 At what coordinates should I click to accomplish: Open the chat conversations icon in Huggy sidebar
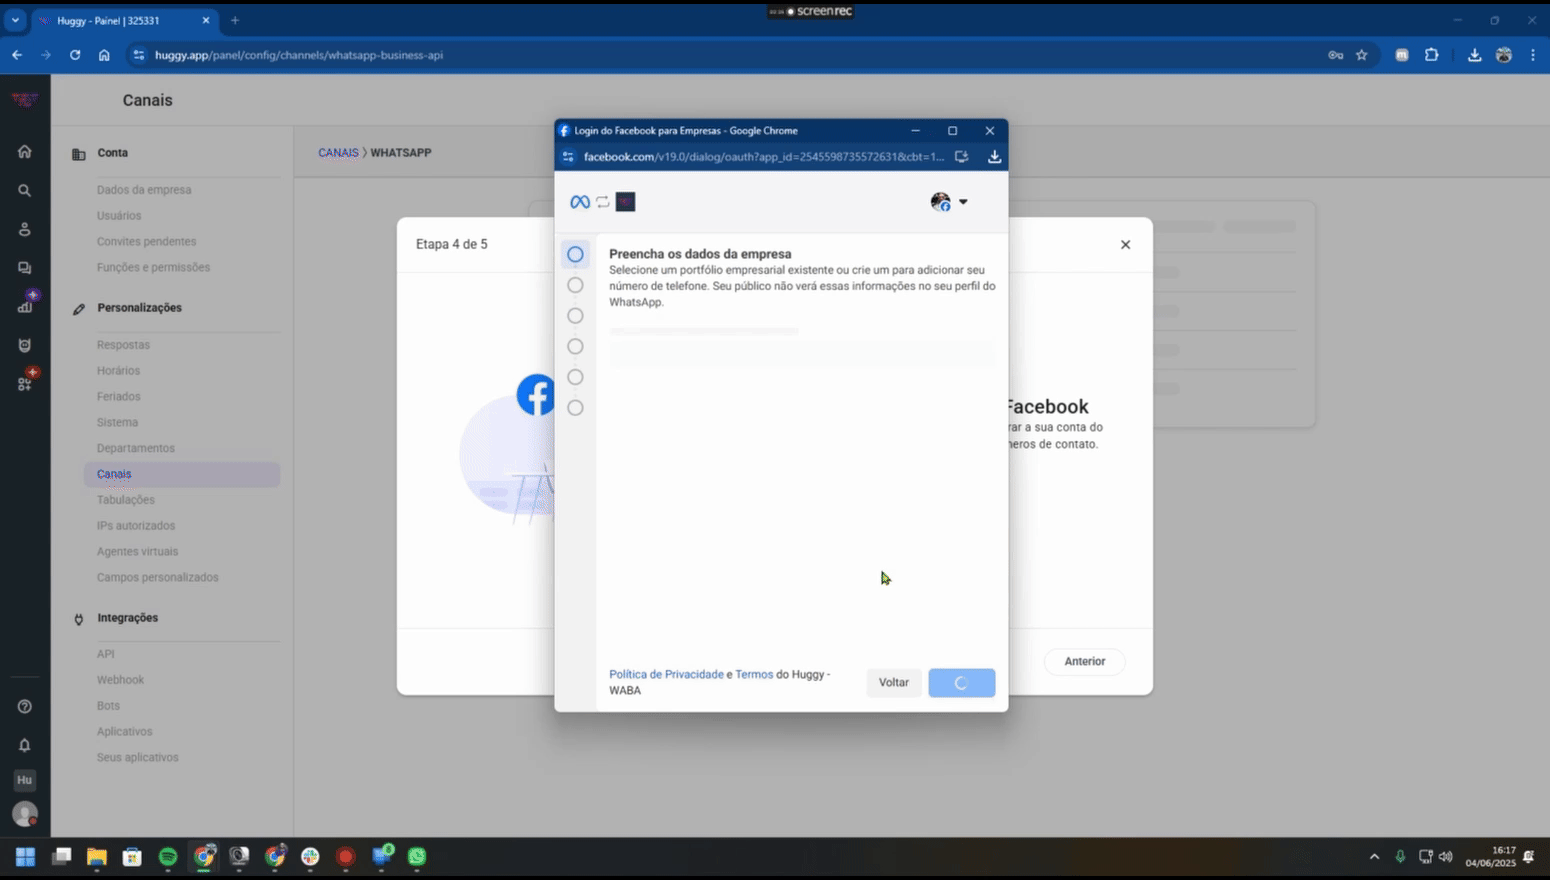[24, 268]
